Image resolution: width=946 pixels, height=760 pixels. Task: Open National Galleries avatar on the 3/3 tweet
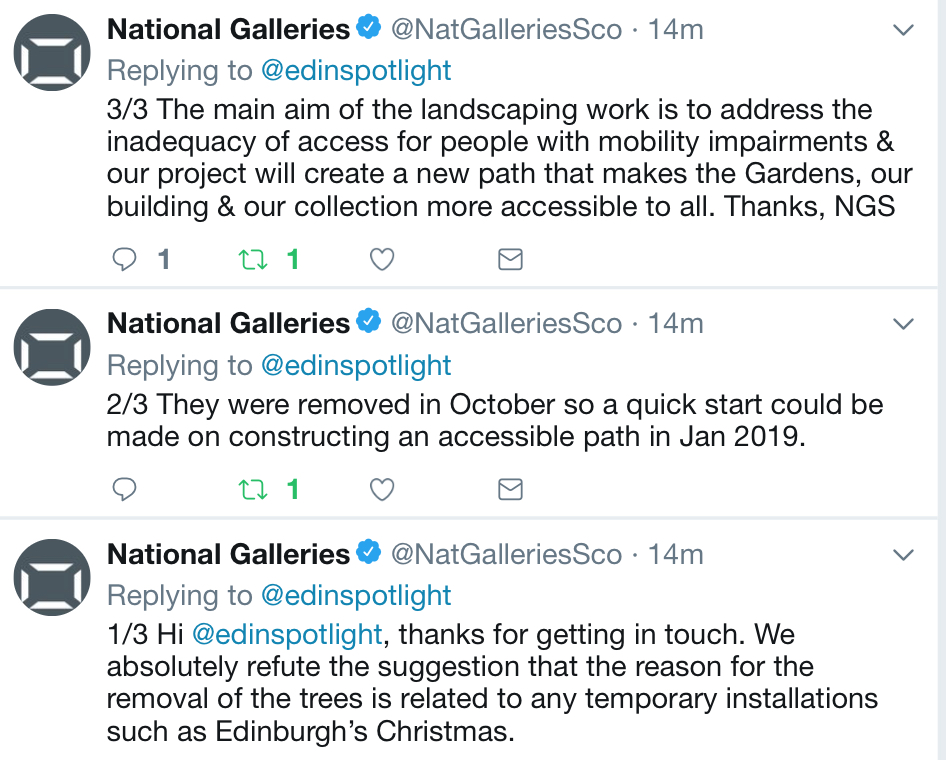pos(52,53)
